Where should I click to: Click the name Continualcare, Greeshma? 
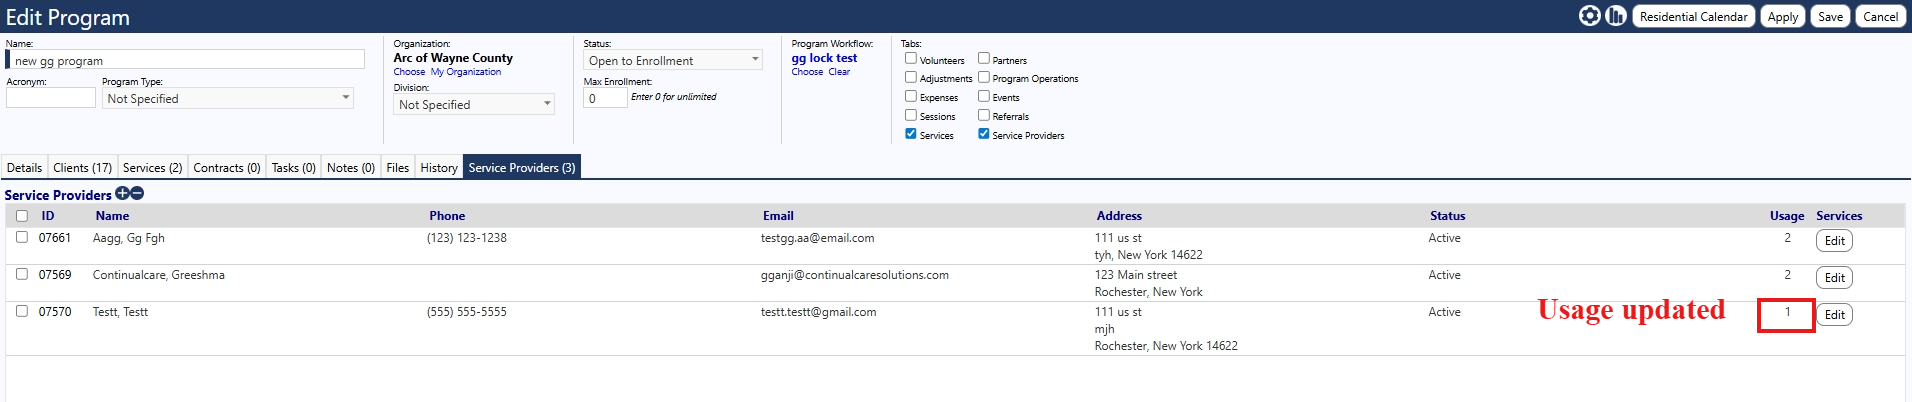(158, 275)
